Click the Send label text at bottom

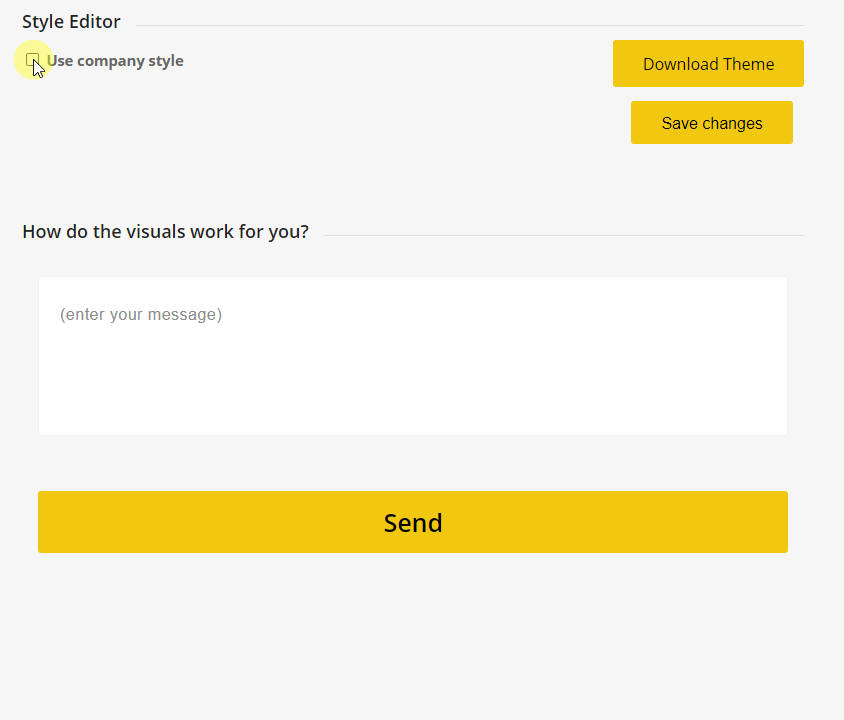pos(413,523)
